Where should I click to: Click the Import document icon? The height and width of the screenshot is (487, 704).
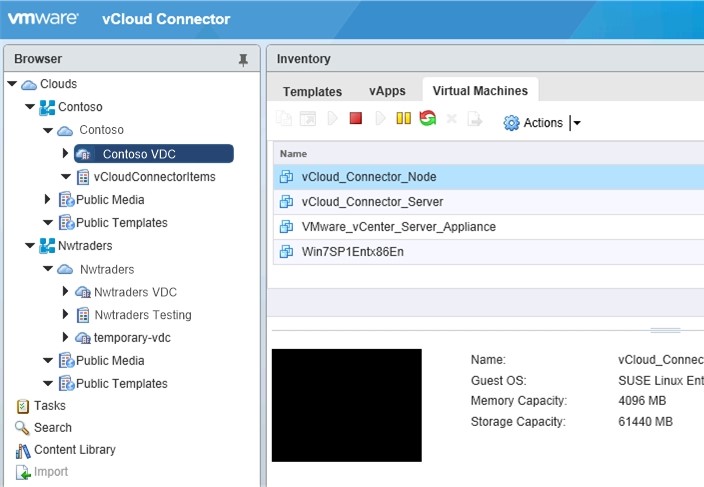(x=23, y=472)
